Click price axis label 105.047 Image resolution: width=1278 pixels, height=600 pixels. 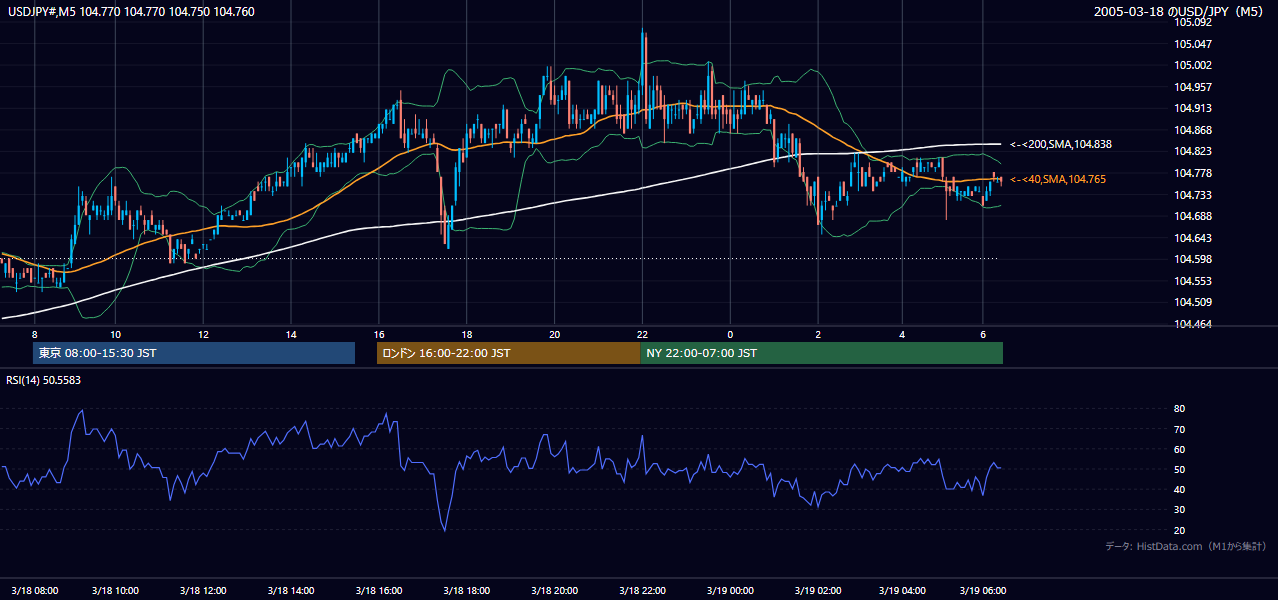(x=1191, y=44)
